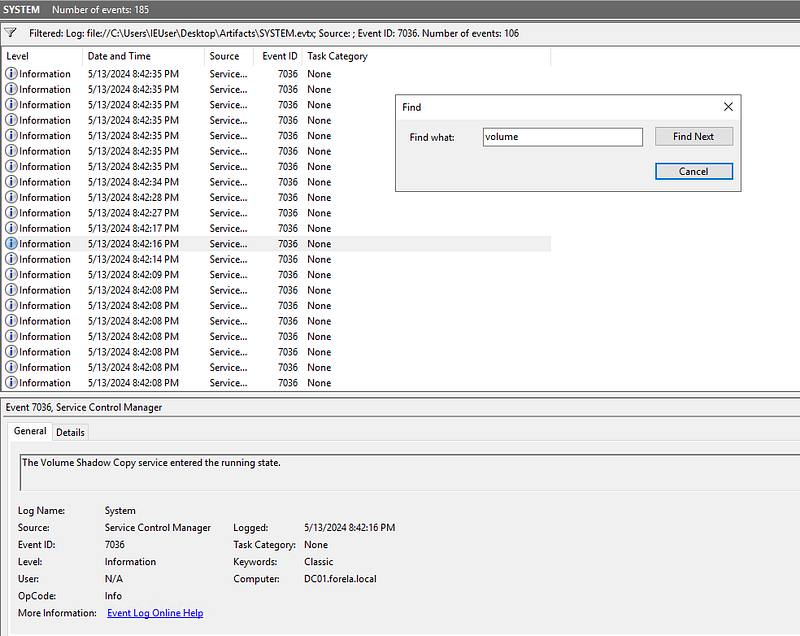This screenshot has height=636, width=800.
Task: Click the info icon in the highlighted 8:42:16 PM row
Action: pyautogui.click(x=11, y=243)
